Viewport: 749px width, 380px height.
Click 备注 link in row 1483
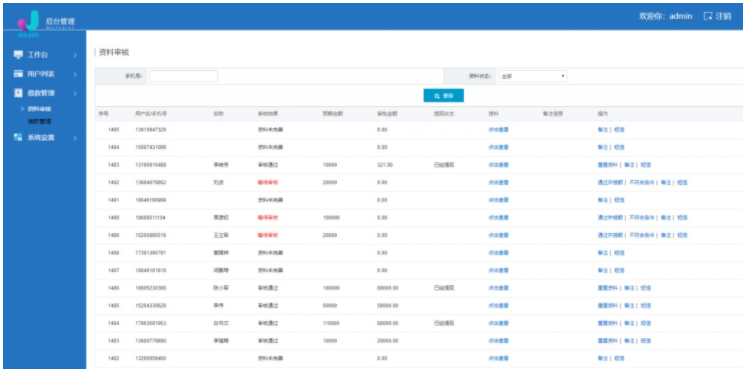point(629,341)
